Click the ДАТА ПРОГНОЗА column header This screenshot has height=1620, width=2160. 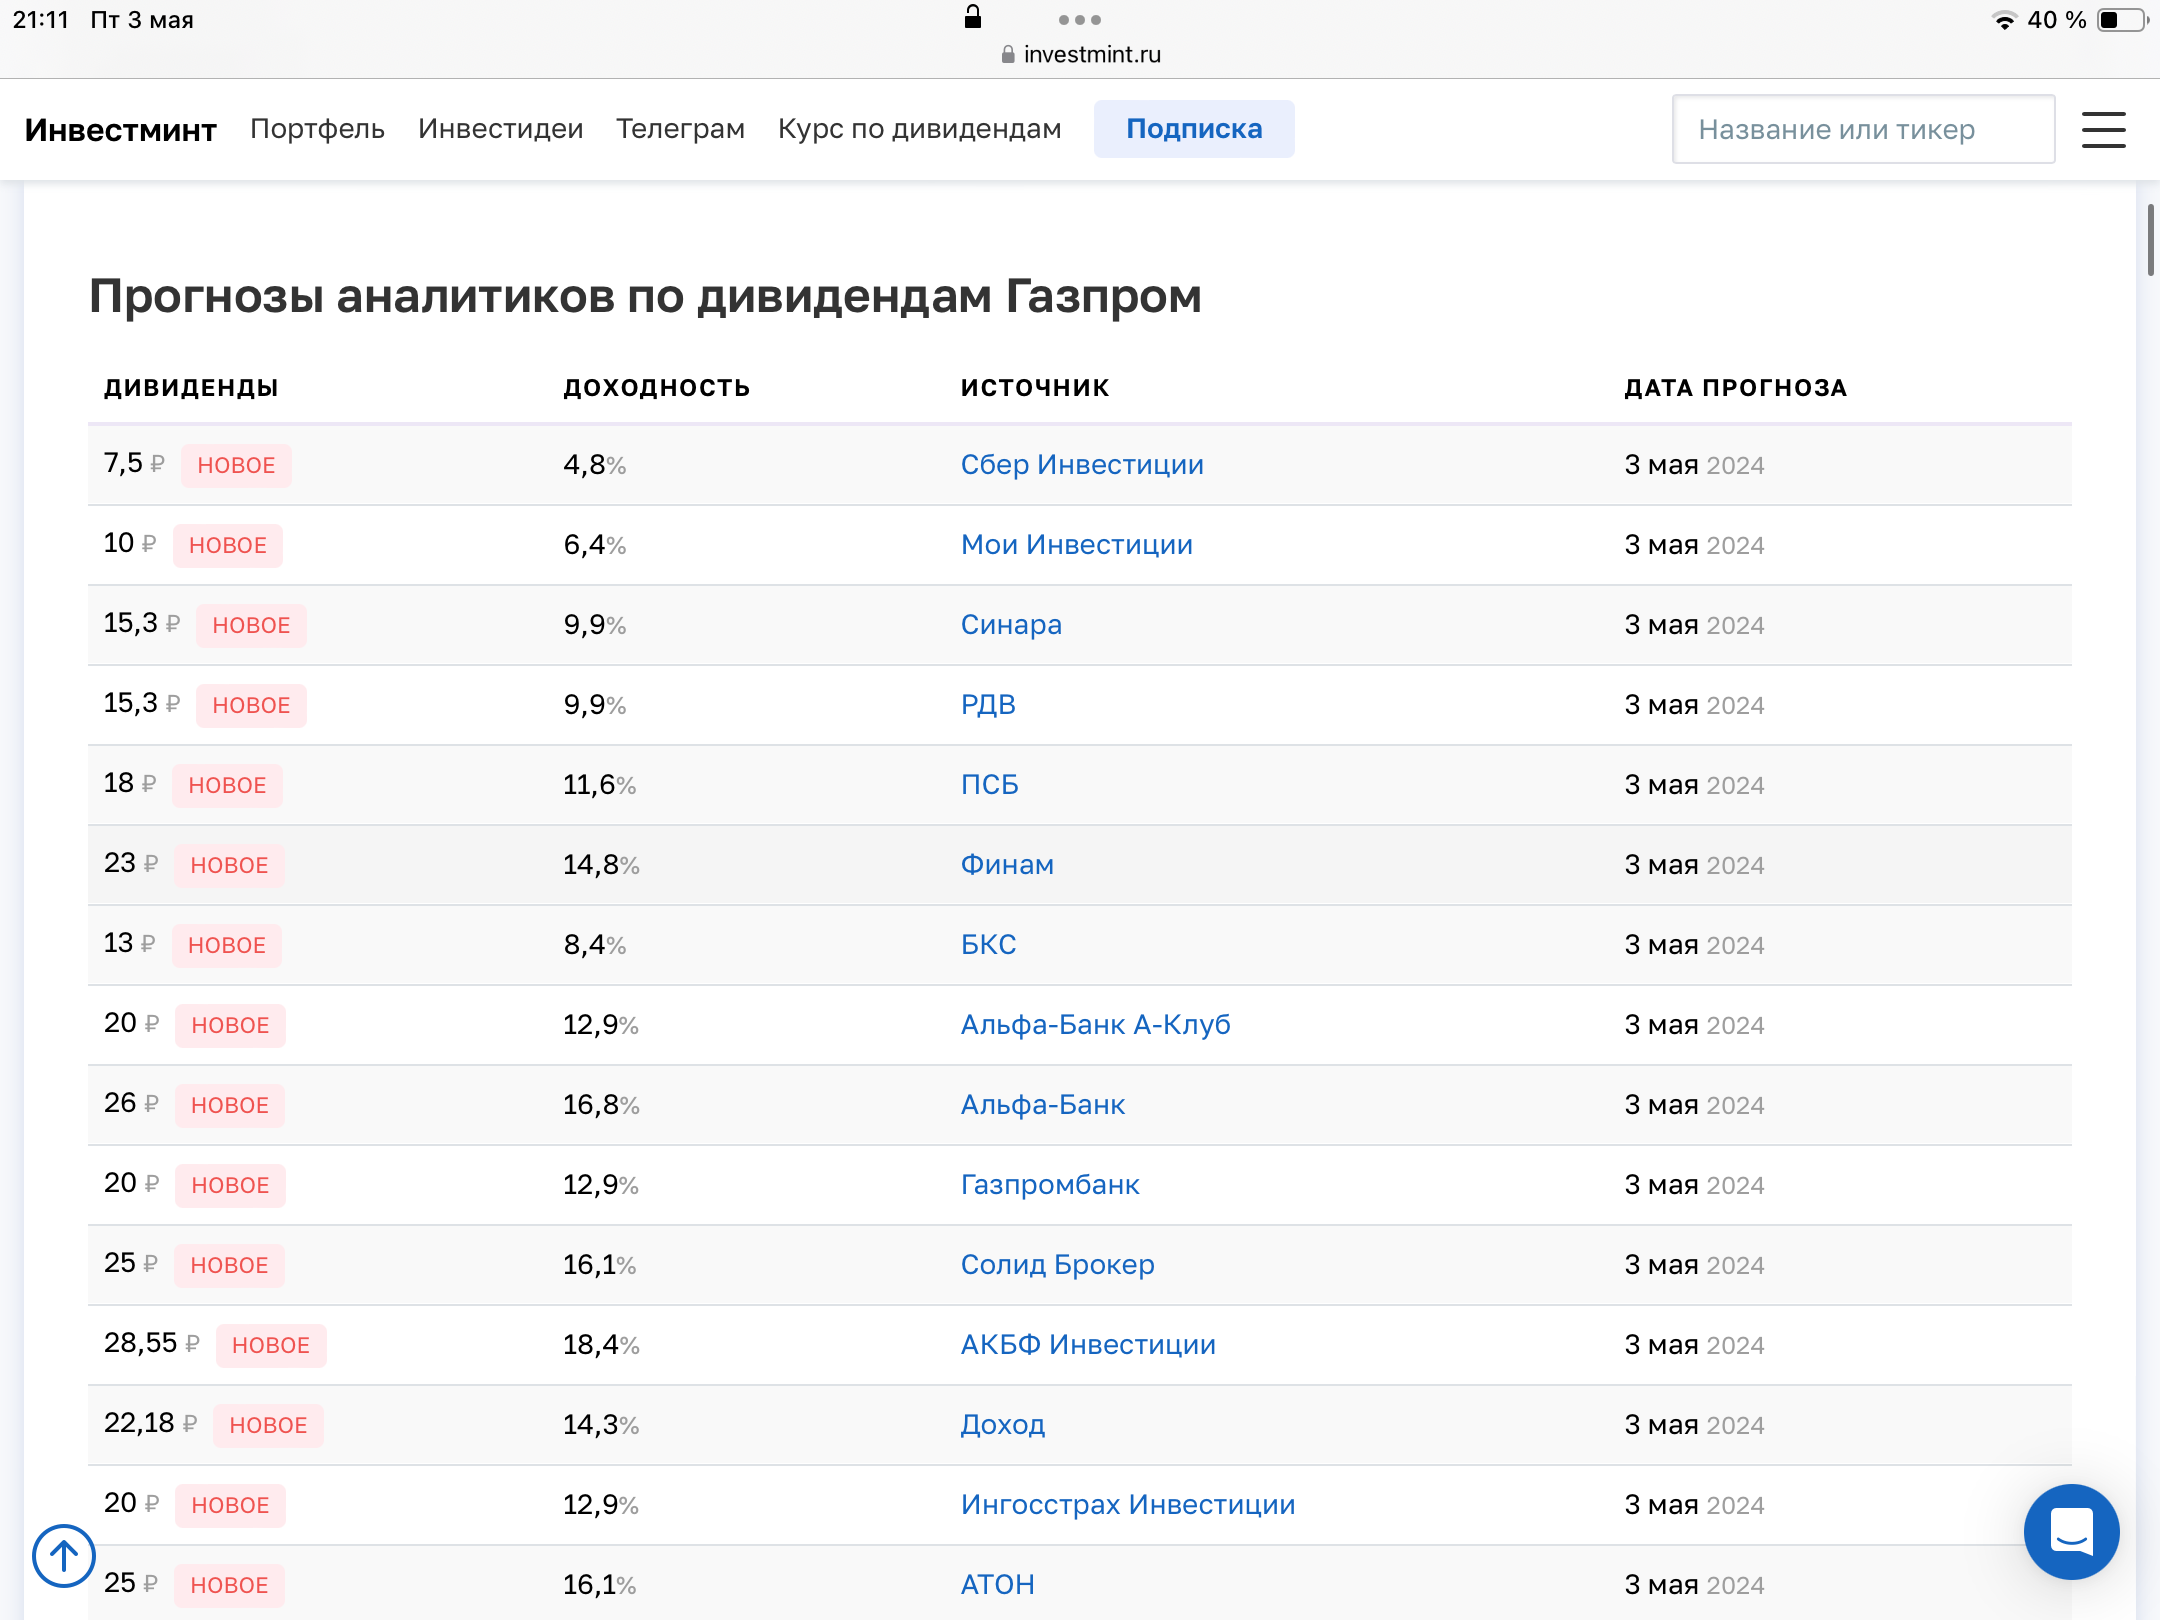click(x=1735, y=388)
